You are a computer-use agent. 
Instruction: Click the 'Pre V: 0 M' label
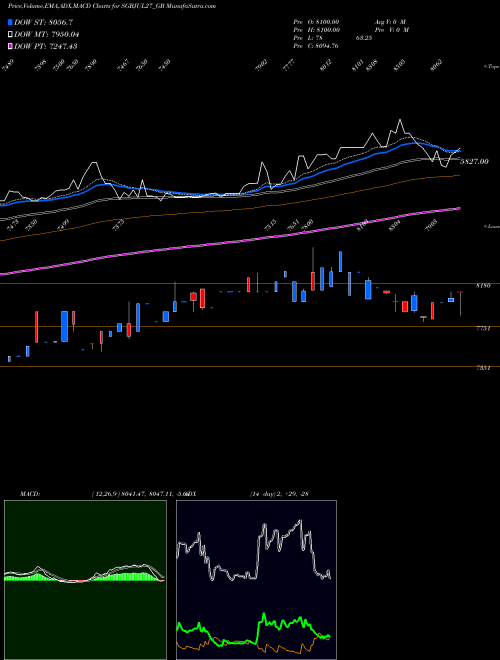pyautogui.click(x=391, y=30)
